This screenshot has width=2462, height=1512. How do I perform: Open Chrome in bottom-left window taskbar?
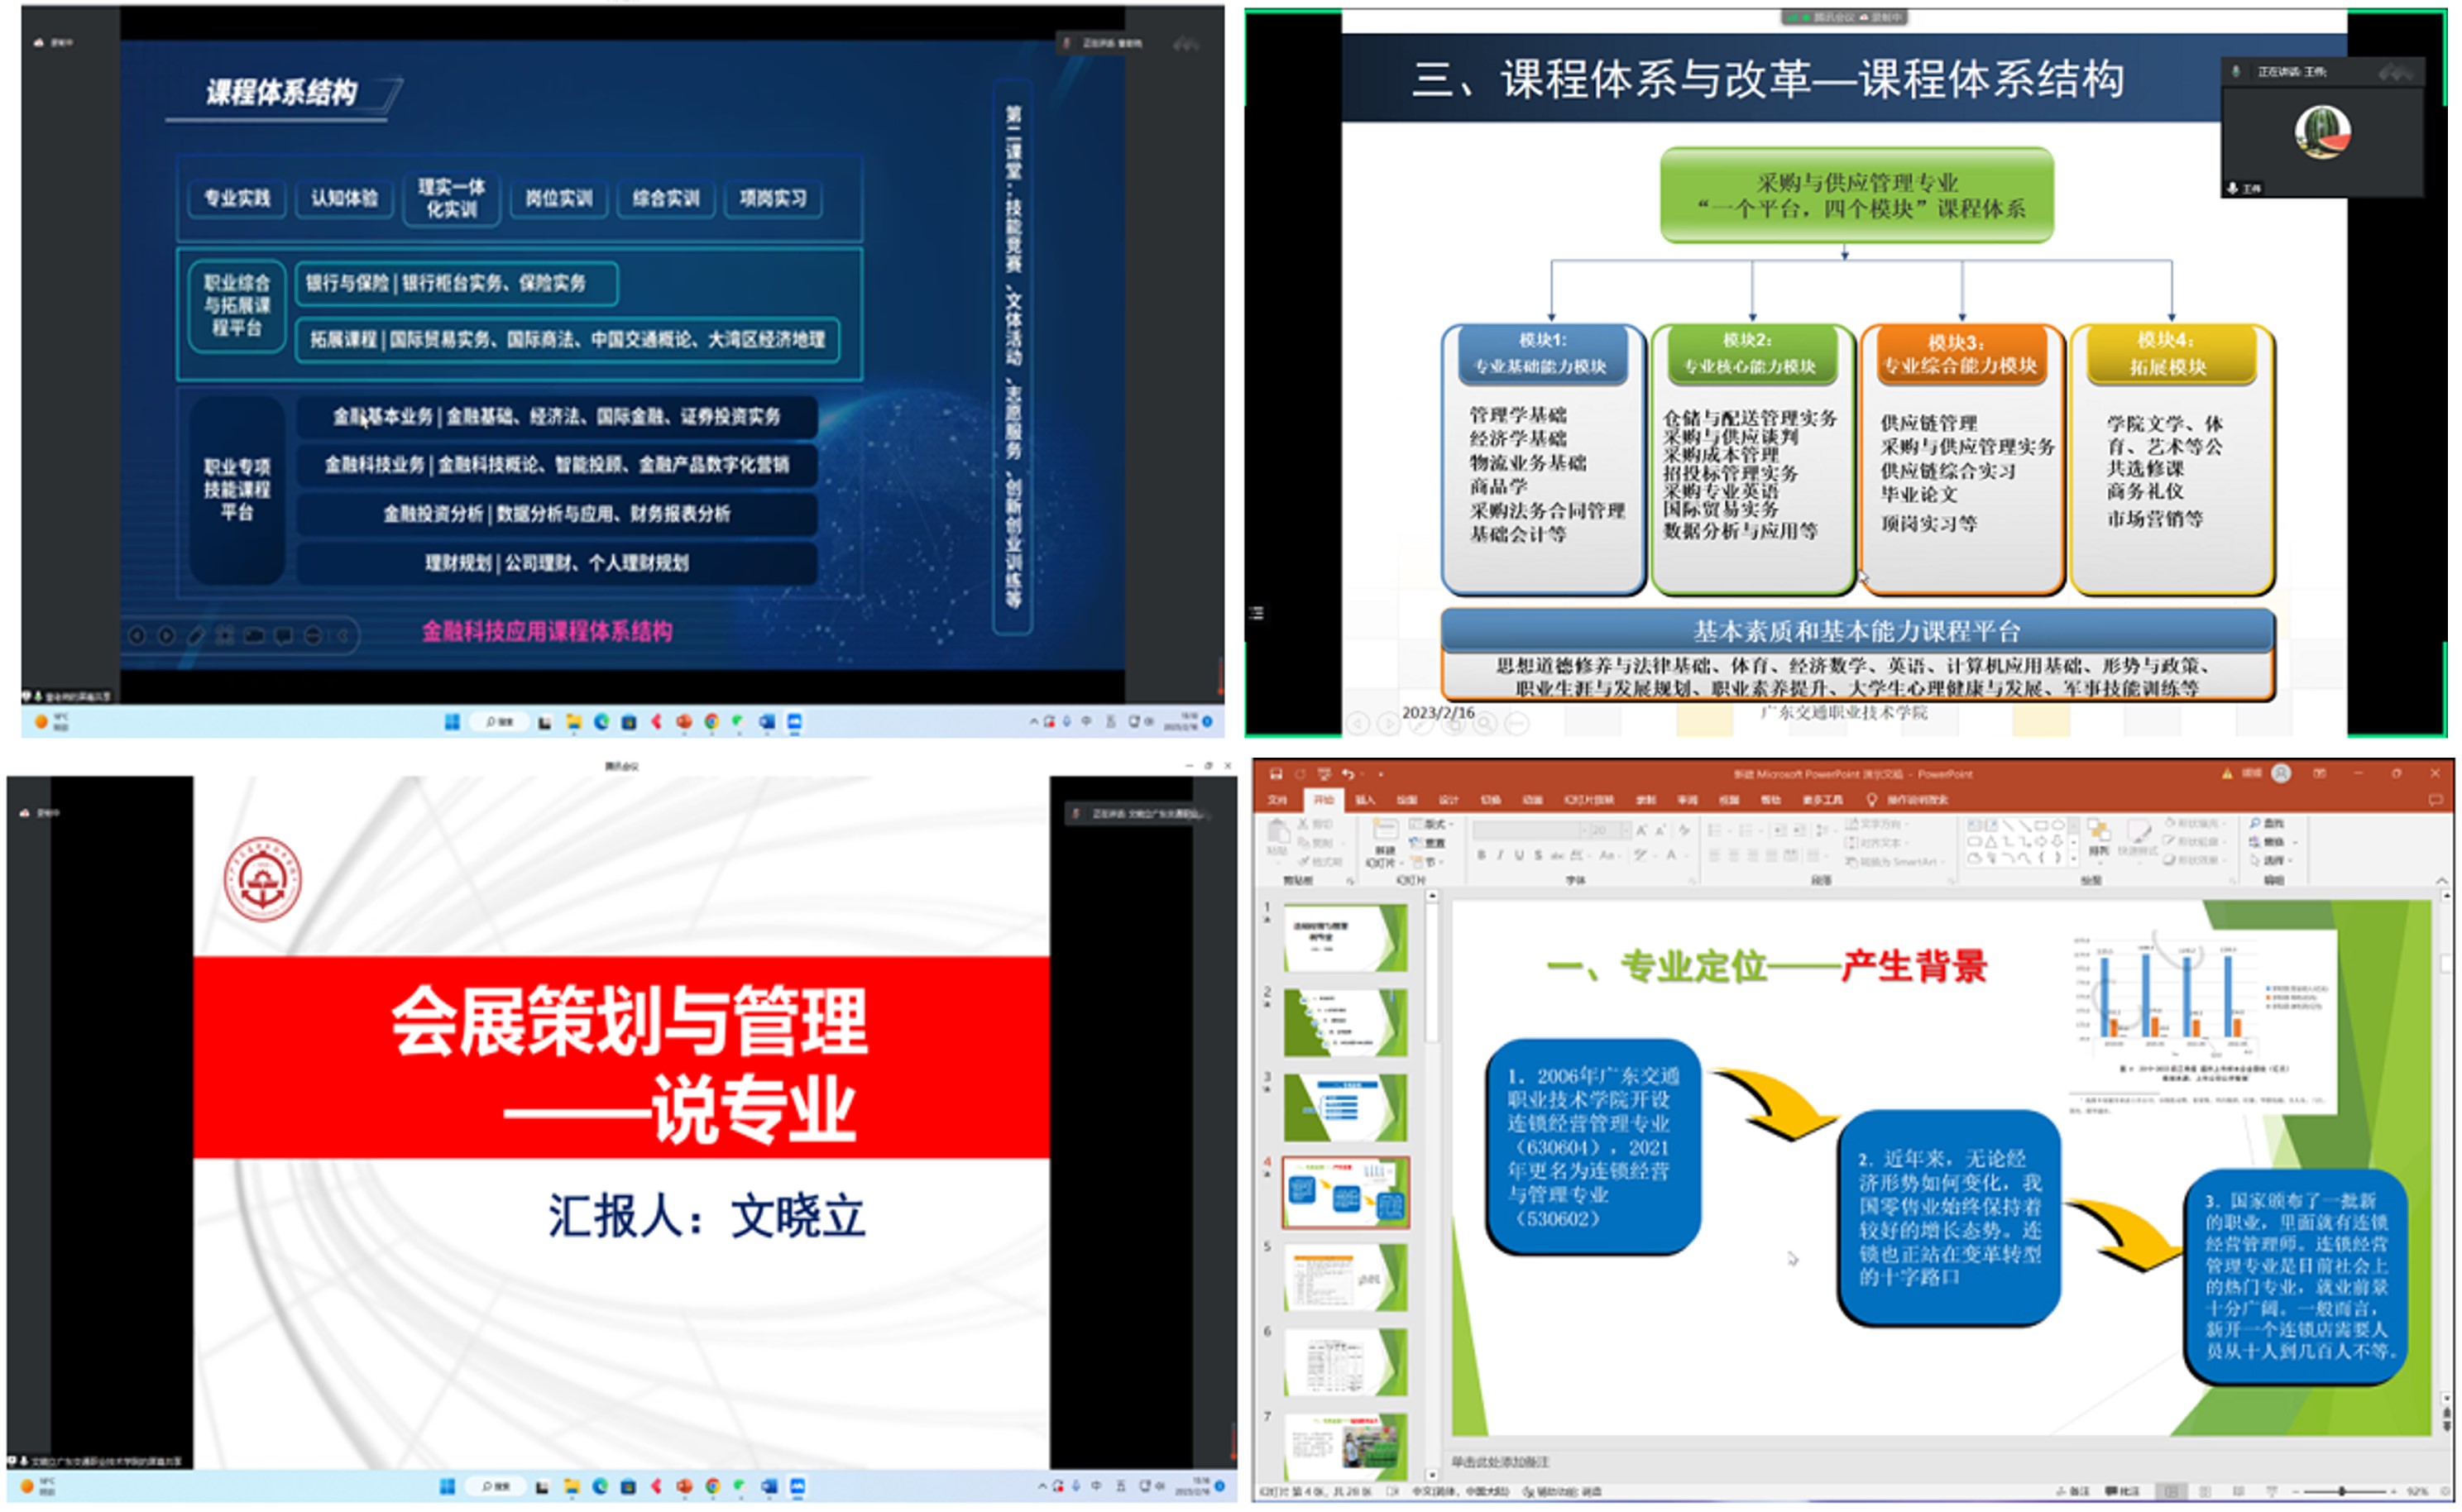712,1487
